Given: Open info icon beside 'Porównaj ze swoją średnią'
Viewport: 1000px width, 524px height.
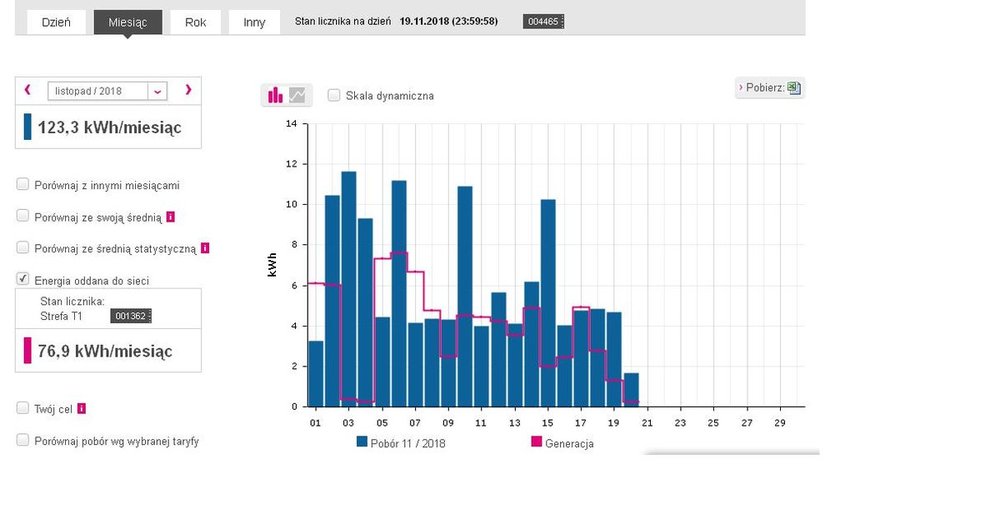Looking at the screenshot, I should pos(171,216).
